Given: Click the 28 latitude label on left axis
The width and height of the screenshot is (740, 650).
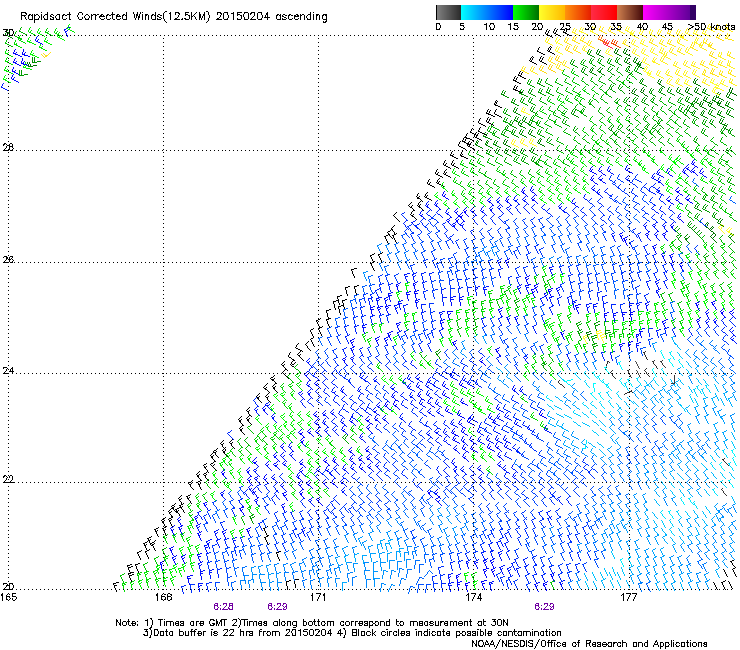Looking at the screenshot, I should pyautogui.click(x=8, y=148).
